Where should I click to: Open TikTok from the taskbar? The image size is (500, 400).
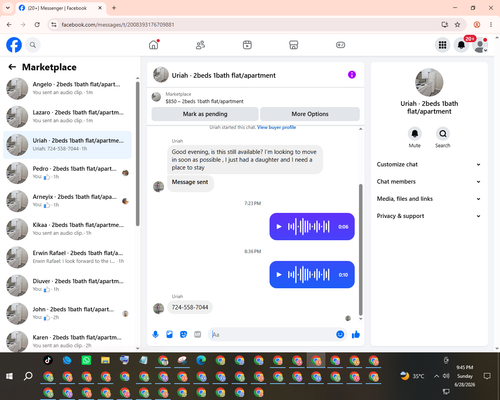pos(48,360)
